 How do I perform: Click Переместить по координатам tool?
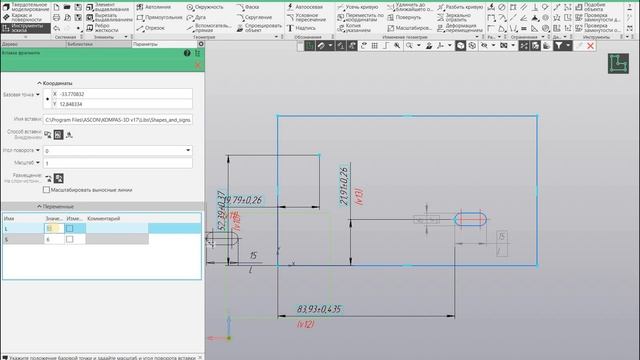(360, 17)
